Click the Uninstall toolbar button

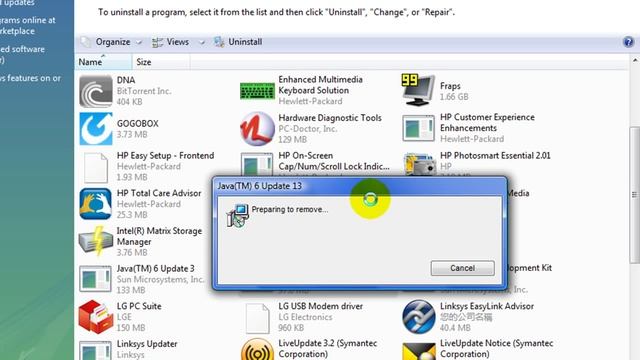pyautogui.click(x=238, y=42)
